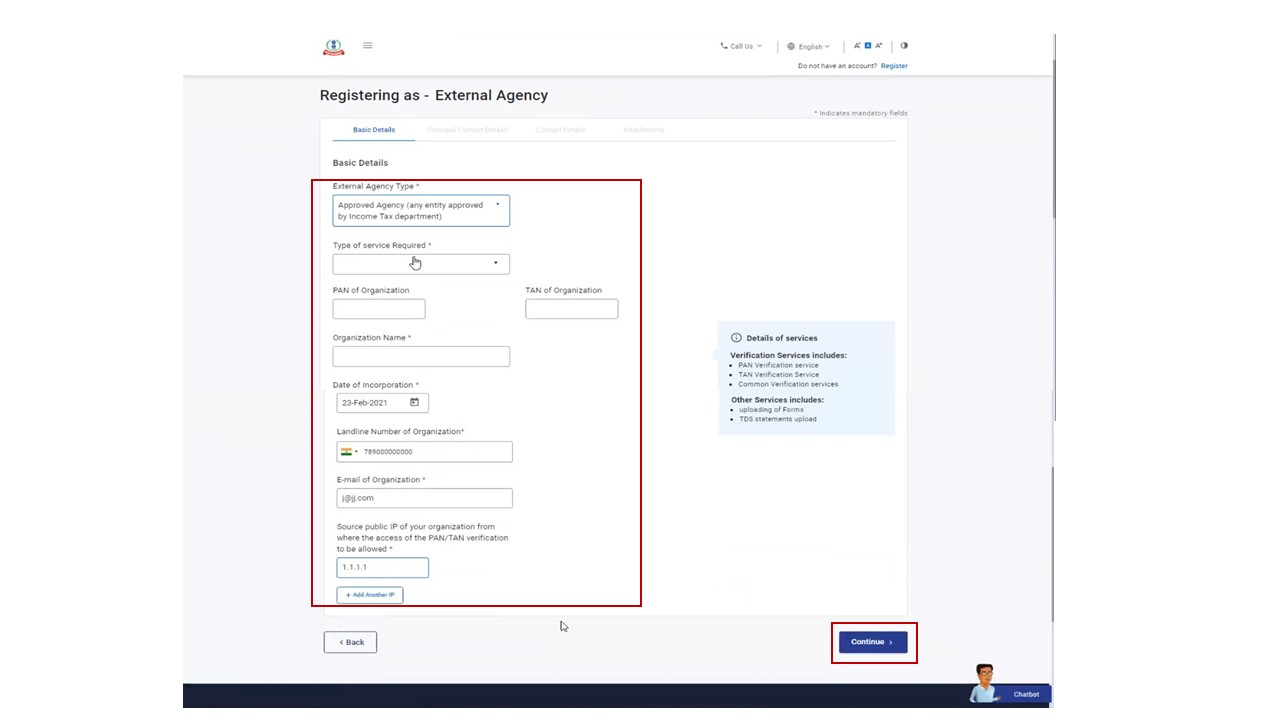
Task: Switch to the Basic Details tab
Action: (374, 130)
